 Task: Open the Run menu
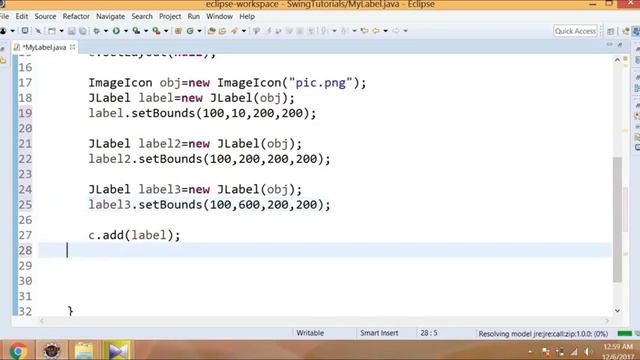pos(193,16)
